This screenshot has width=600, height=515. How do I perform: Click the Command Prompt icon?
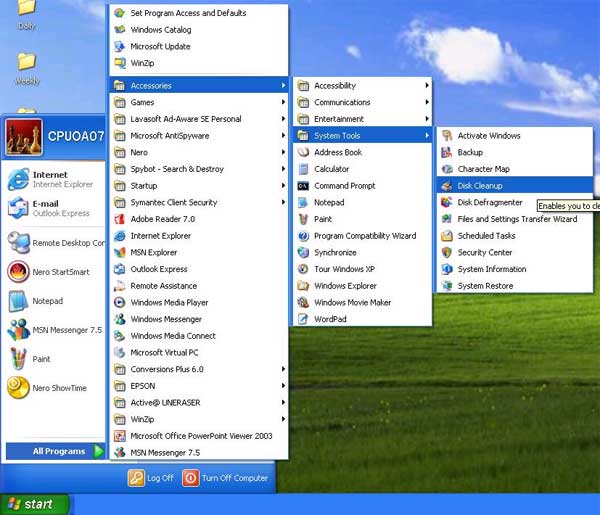(x=303, y=186)
